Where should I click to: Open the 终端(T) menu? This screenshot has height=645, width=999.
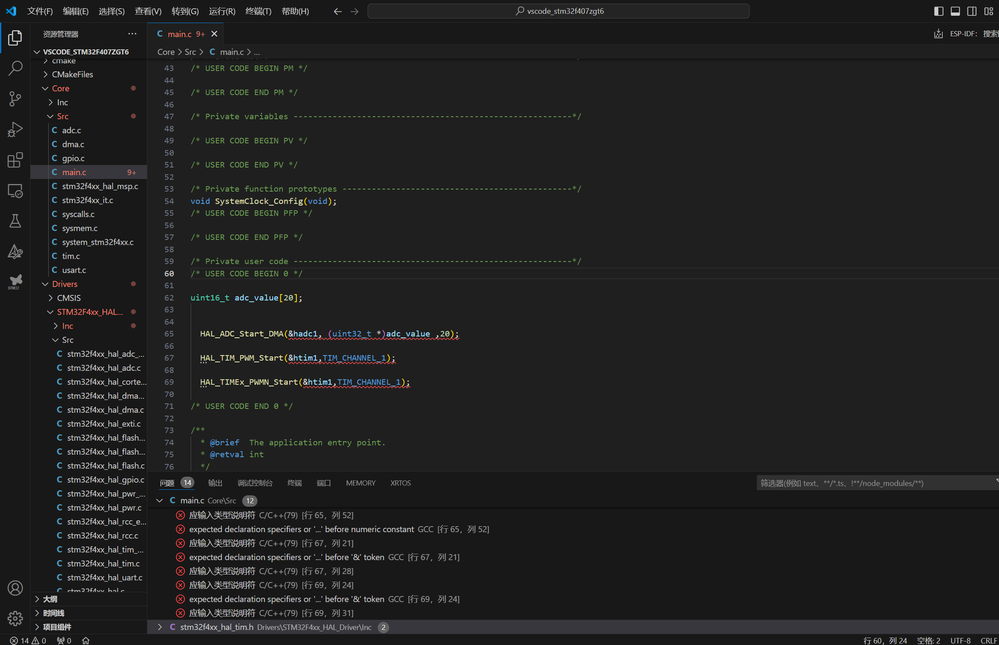click(x=258, y=11)
